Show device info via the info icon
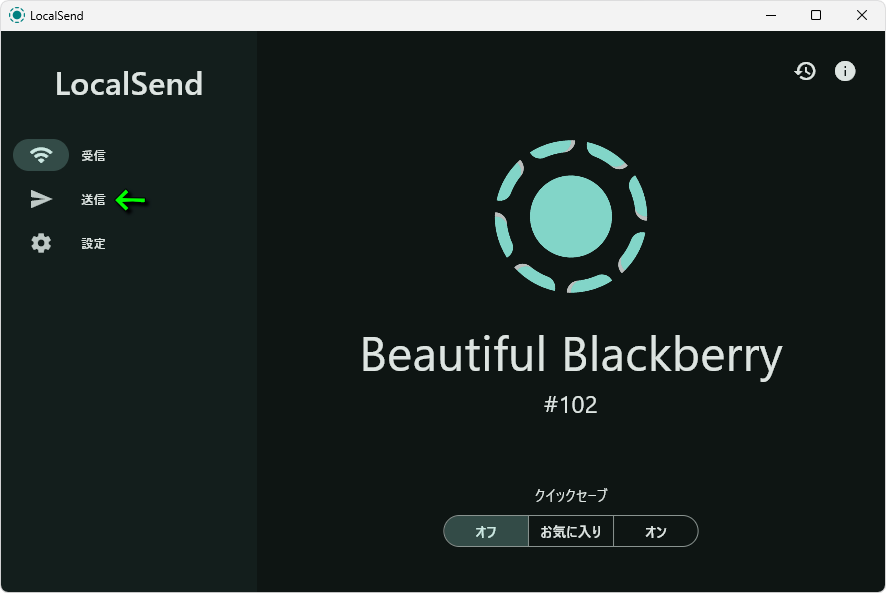 pyautogui.click(x=845, y=71)
